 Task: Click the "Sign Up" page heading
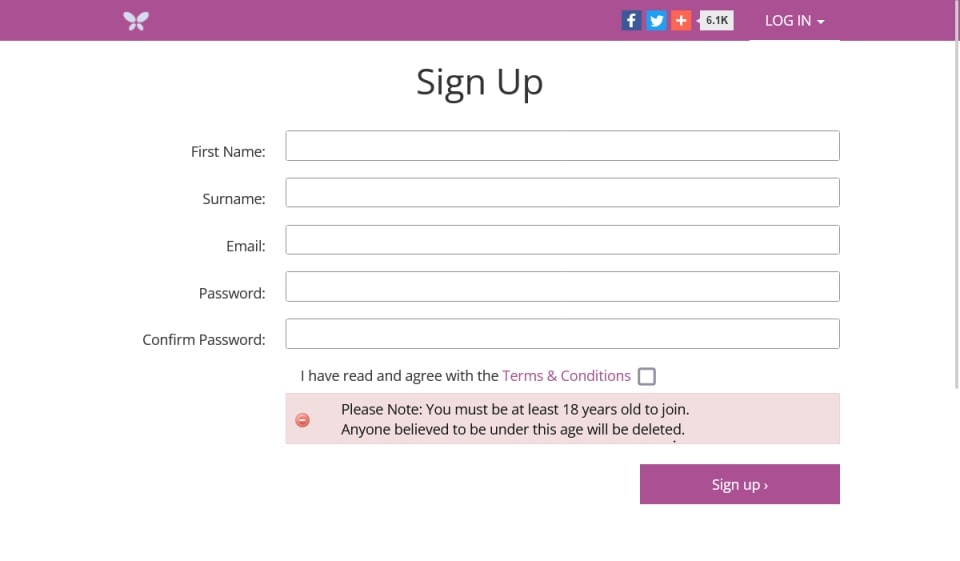coord(480,82)
